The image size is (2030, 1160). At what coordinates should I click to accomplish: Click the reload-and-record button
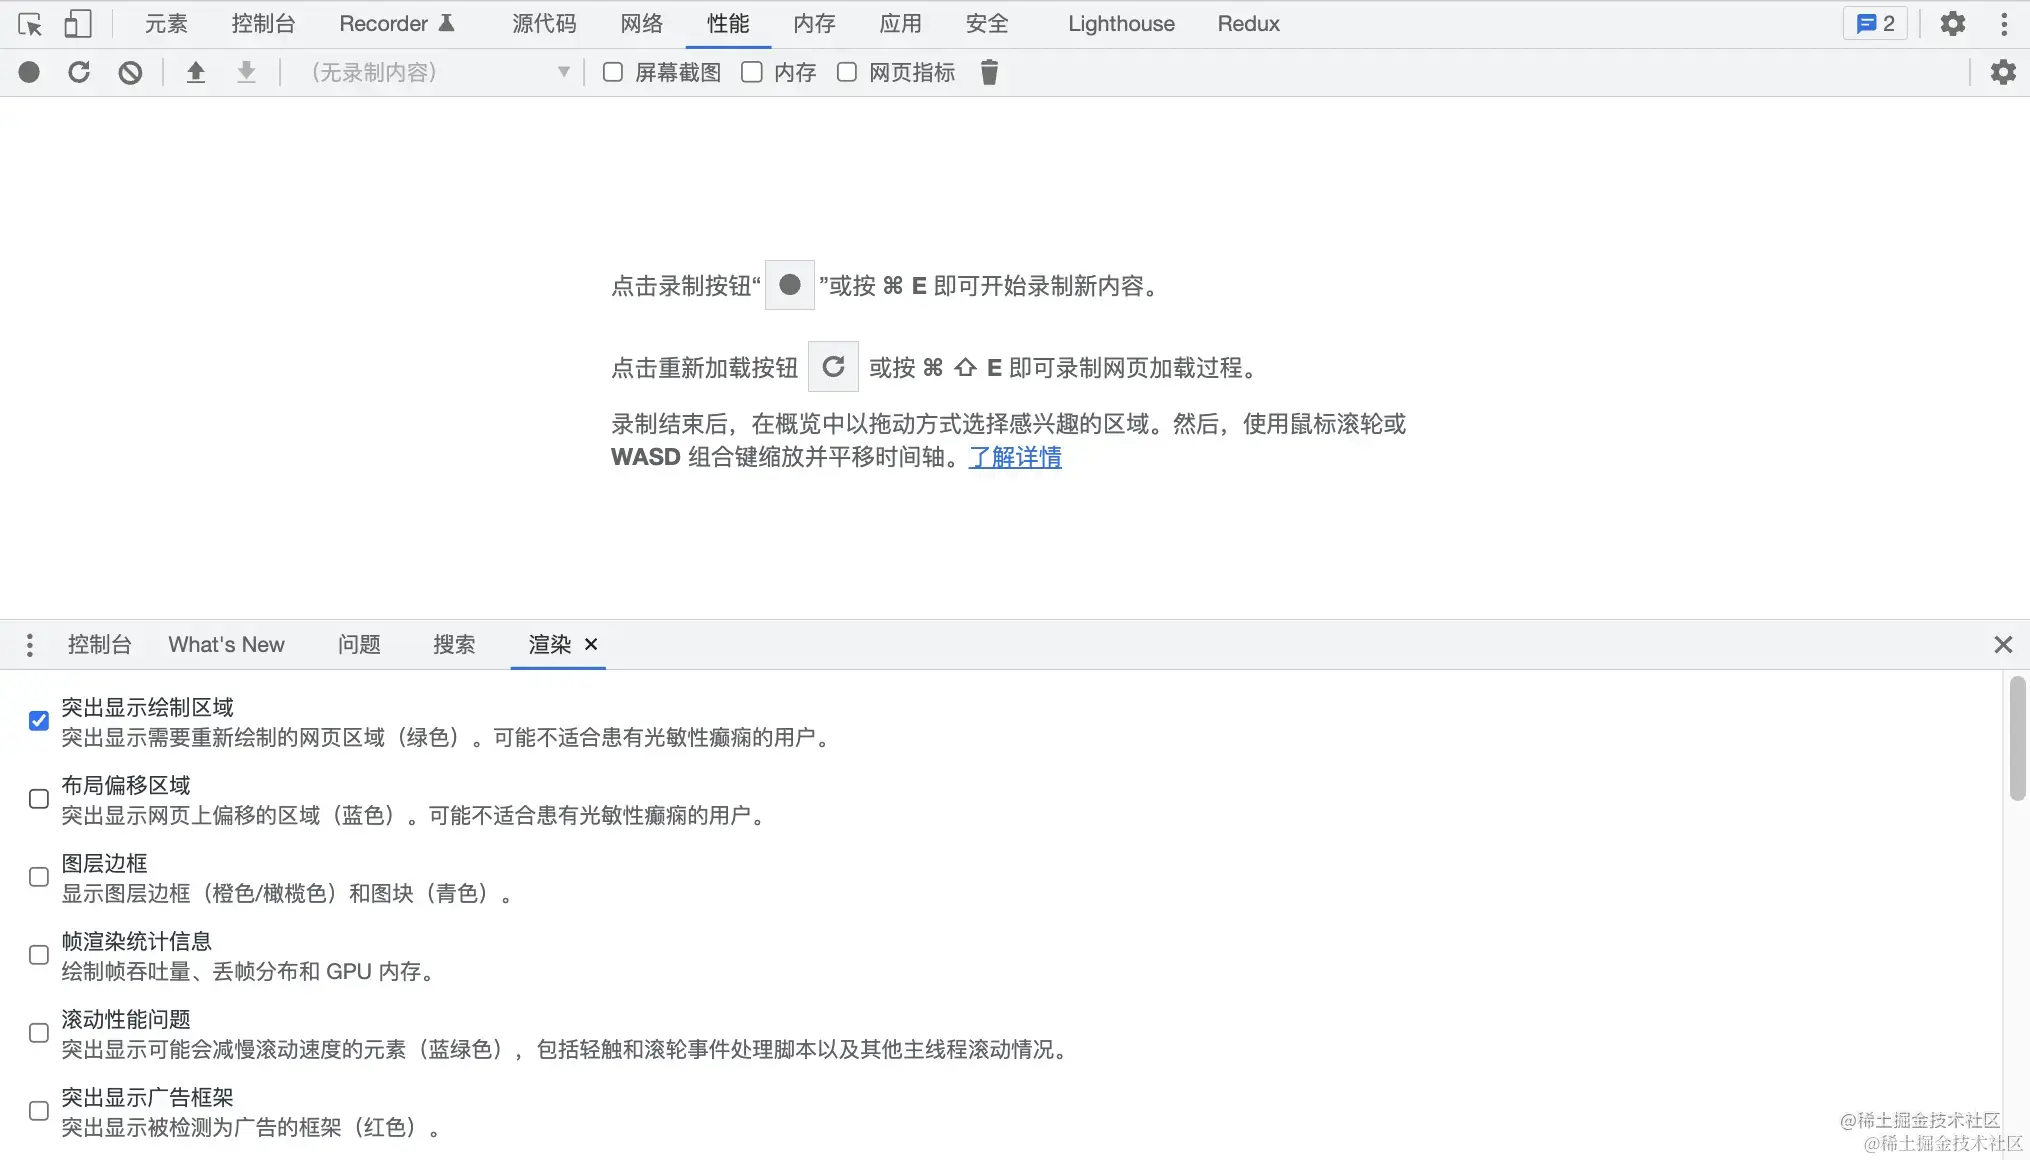click(79, 72)
